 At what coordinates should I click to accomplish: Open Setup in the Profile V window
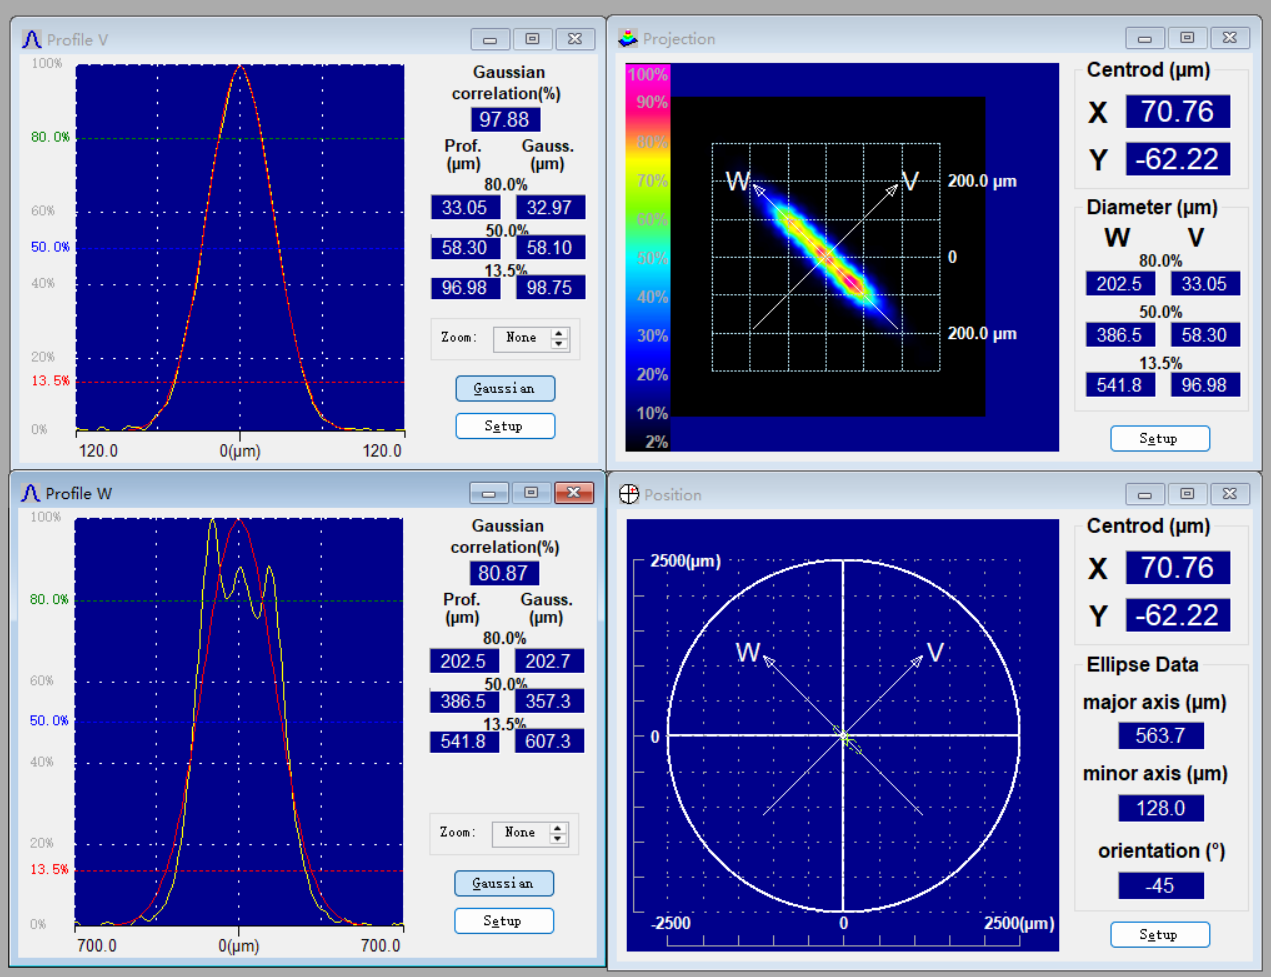505,426
